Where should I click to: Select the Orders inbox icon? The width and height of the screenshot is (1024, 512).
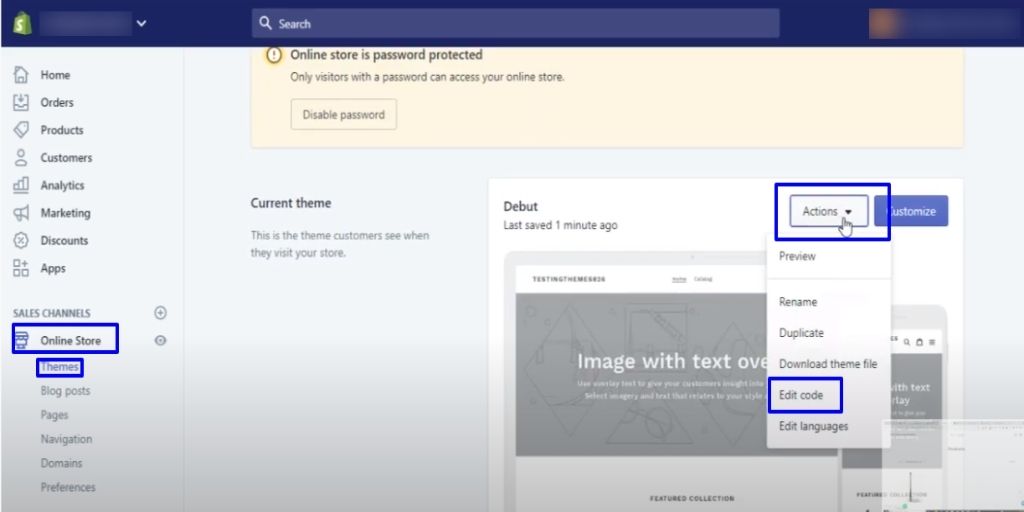(21, 103)
